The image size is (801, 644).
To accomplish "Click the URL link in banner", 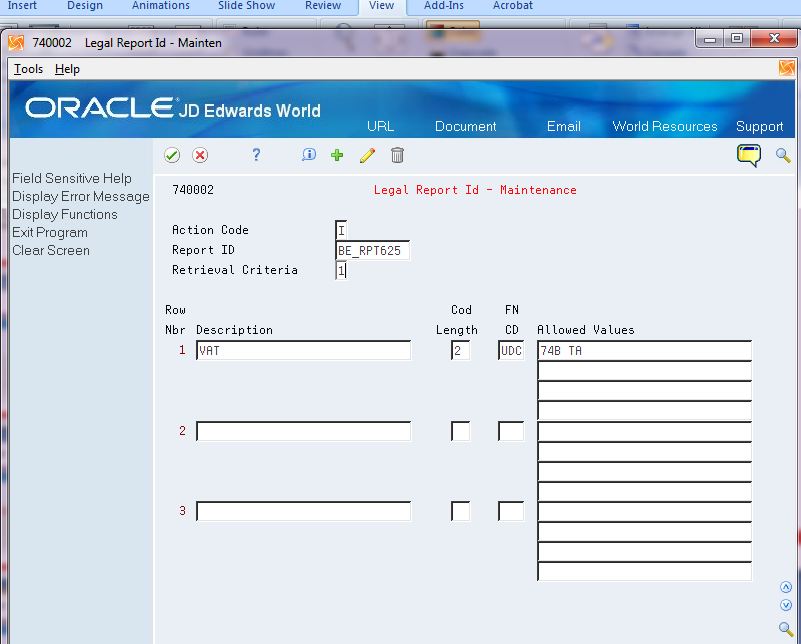I will [381, 126].
